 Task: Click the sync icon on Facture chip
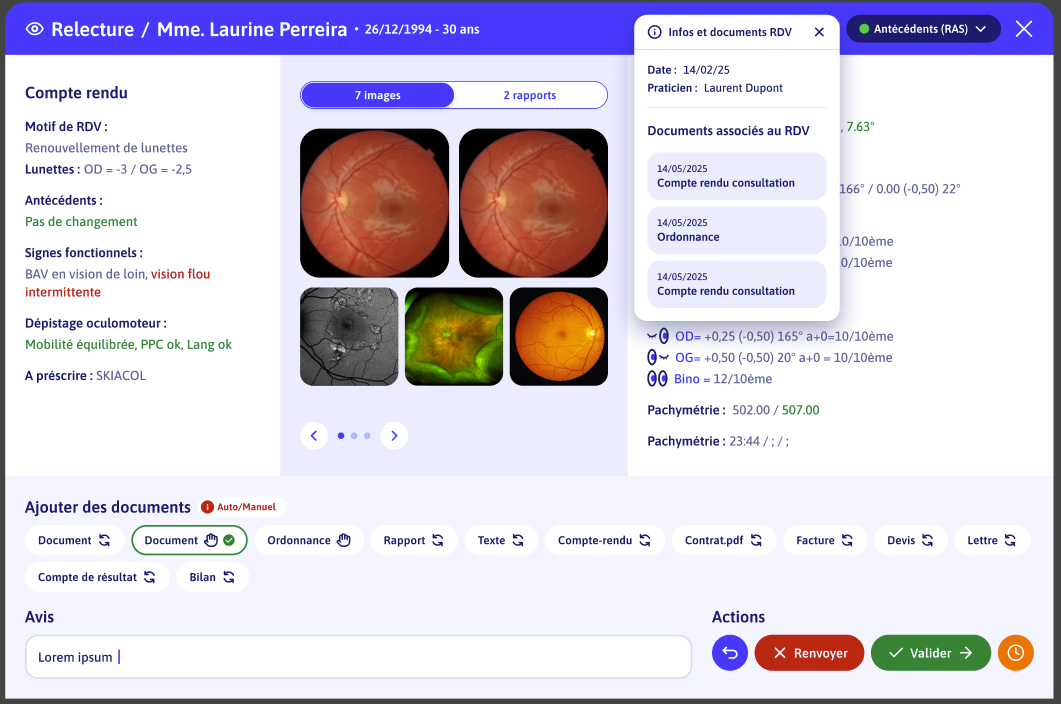847,540
